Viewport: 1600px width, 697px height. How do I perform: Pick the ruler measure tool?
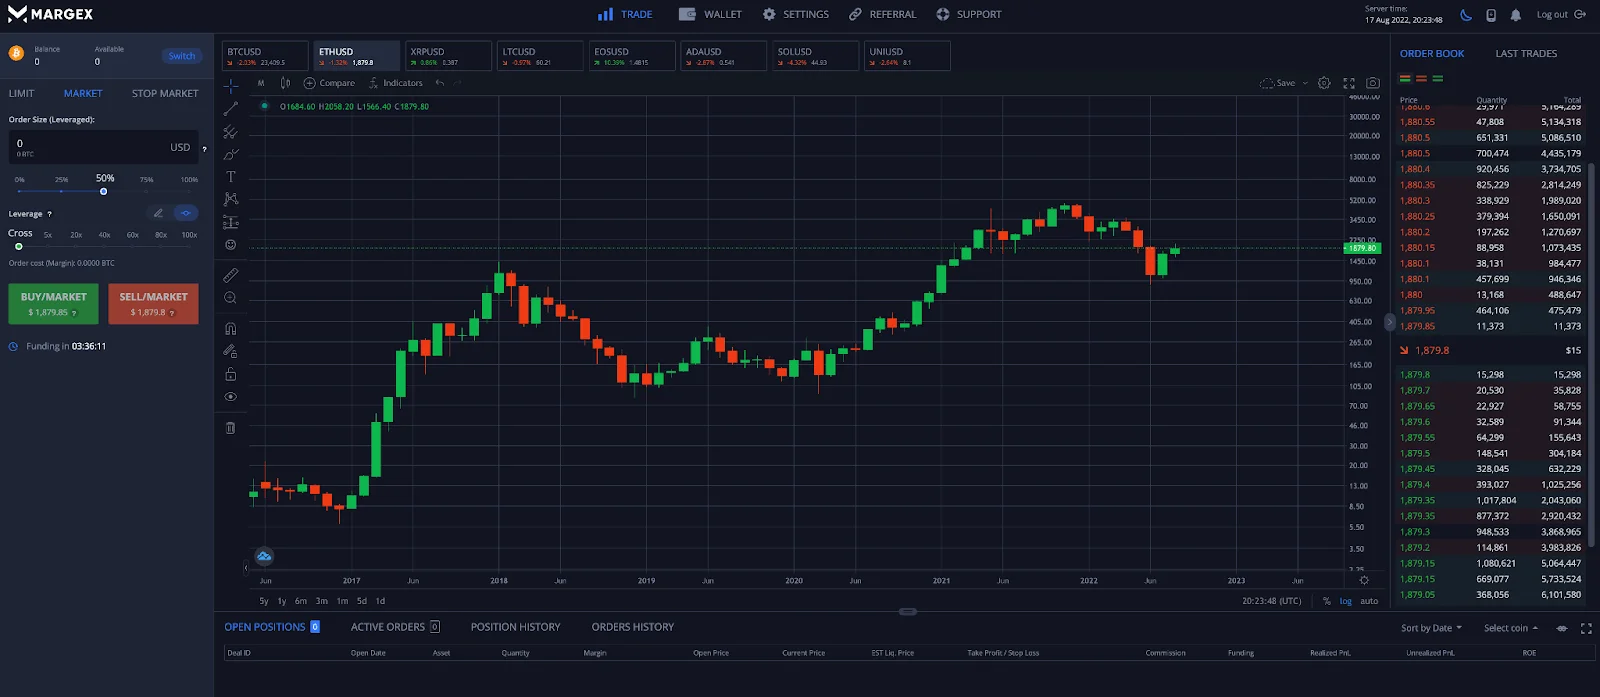coord(231,275)
